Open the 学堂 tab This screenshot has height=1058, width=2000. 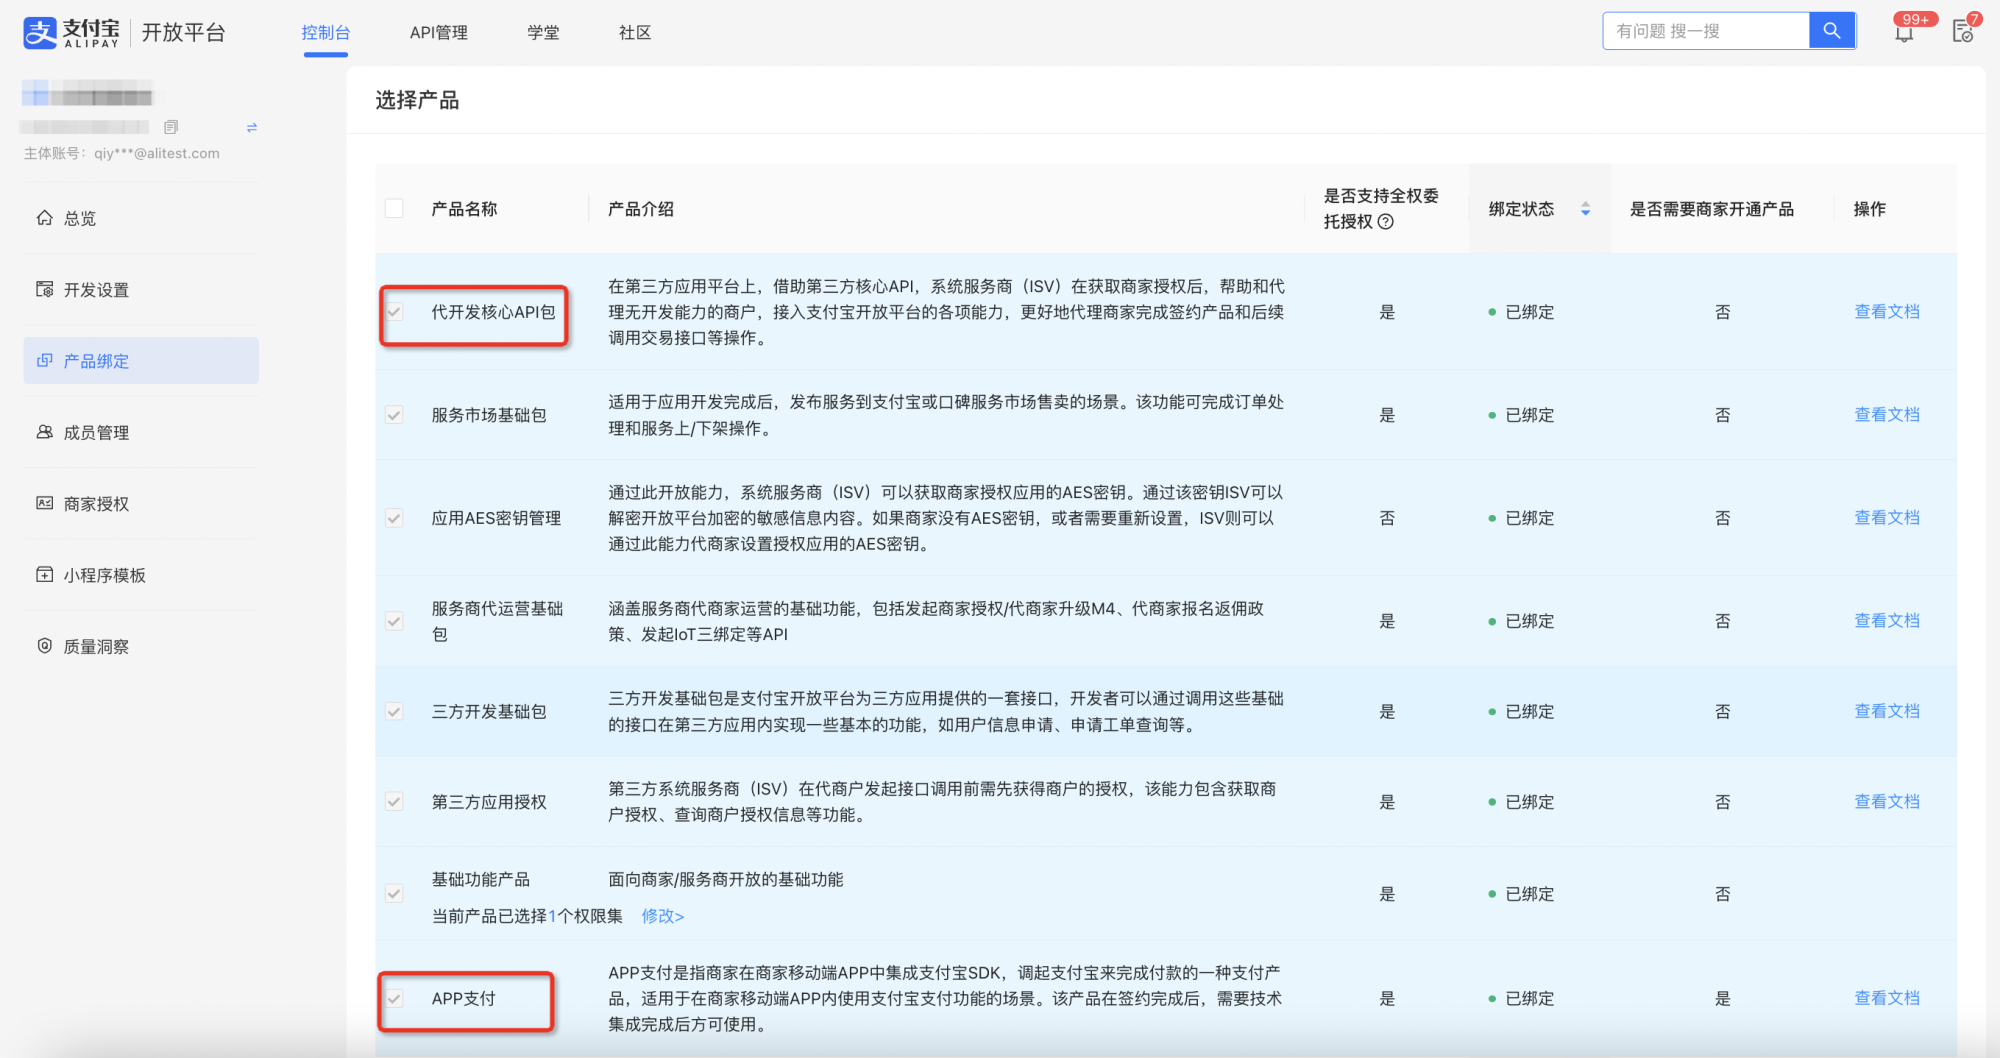(543, 33)
